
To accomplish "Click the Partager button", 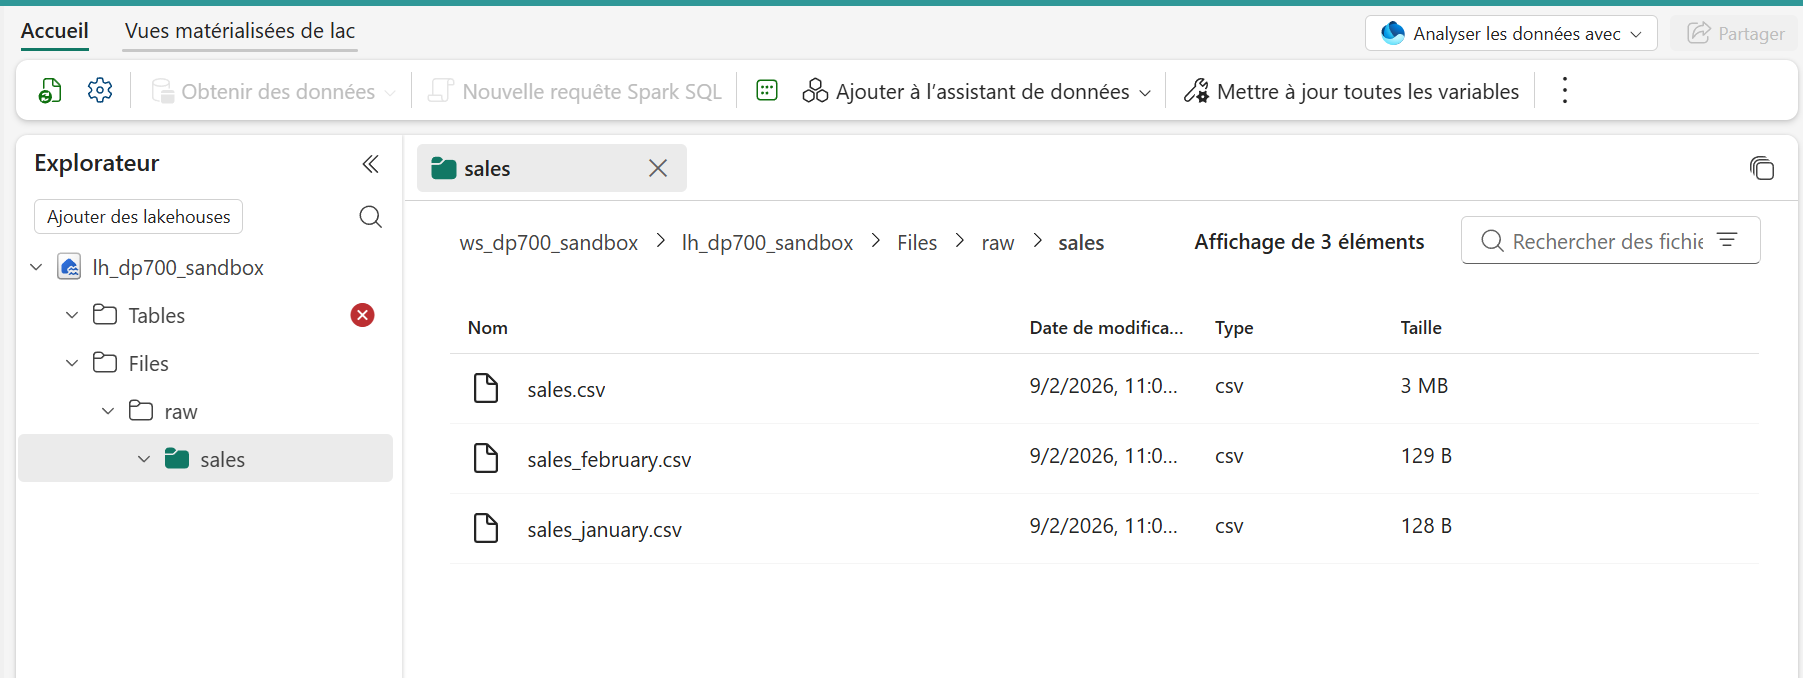I will pyautogui.click(x=1736, y=33).
